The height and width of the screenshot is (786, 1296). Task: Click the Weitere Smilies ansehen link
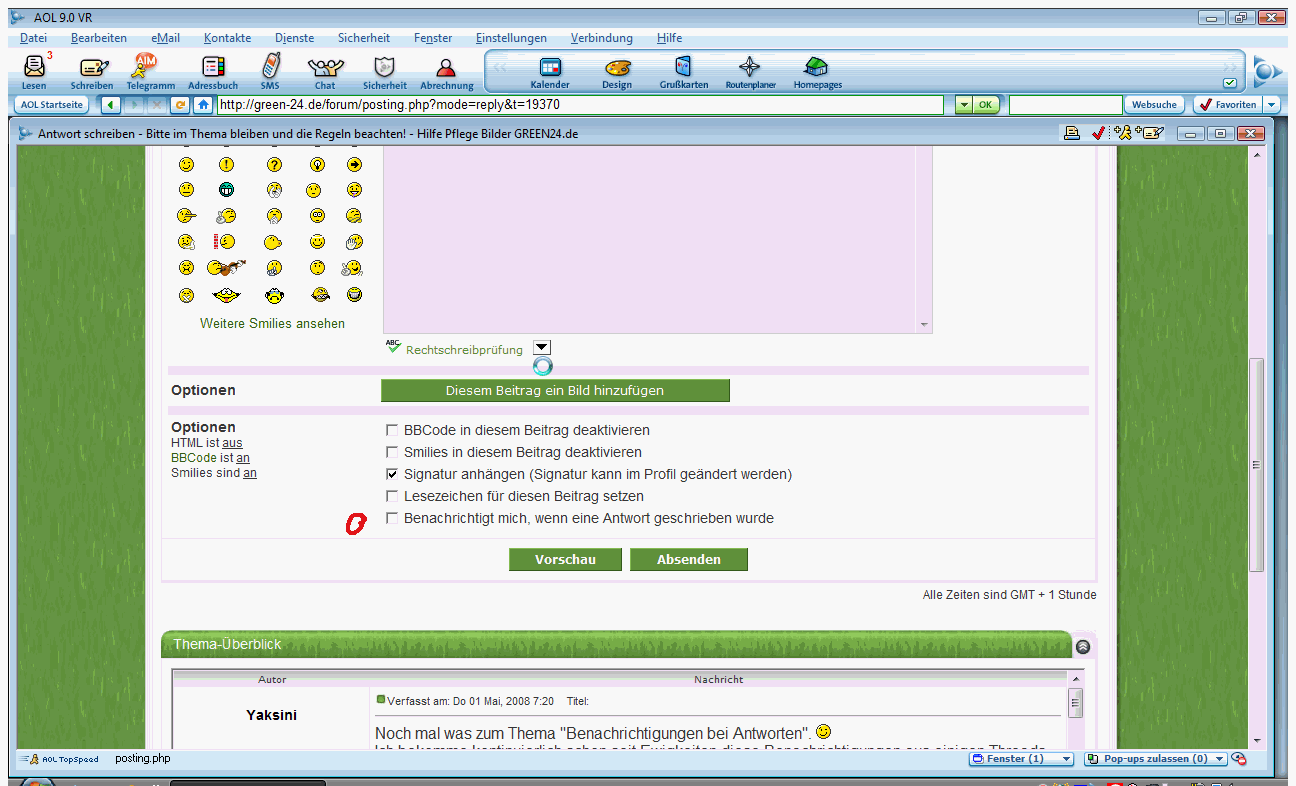point(272,324)
